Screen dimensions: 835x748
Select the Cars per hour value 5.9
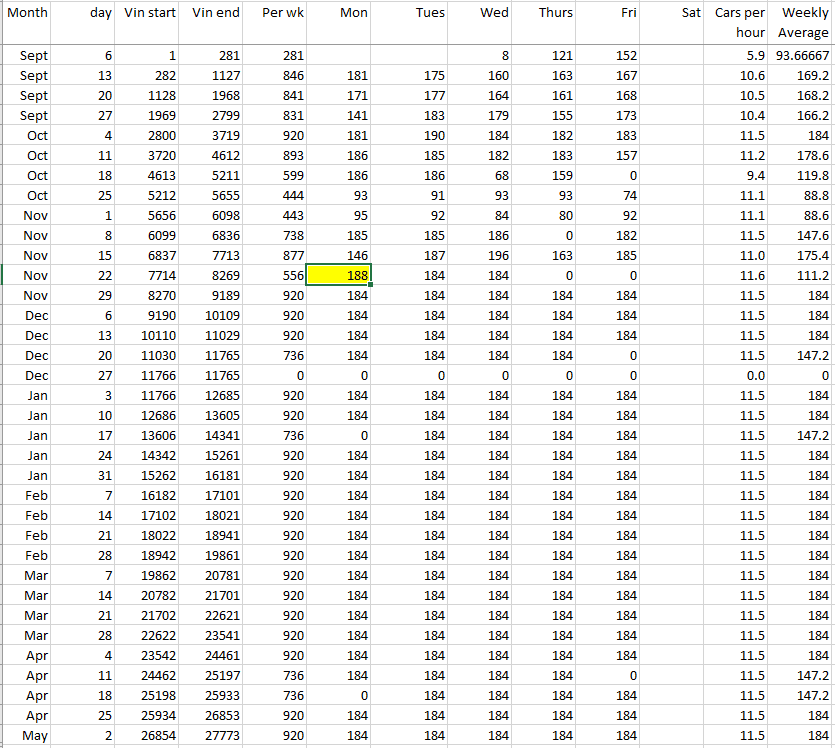[739, 56]
